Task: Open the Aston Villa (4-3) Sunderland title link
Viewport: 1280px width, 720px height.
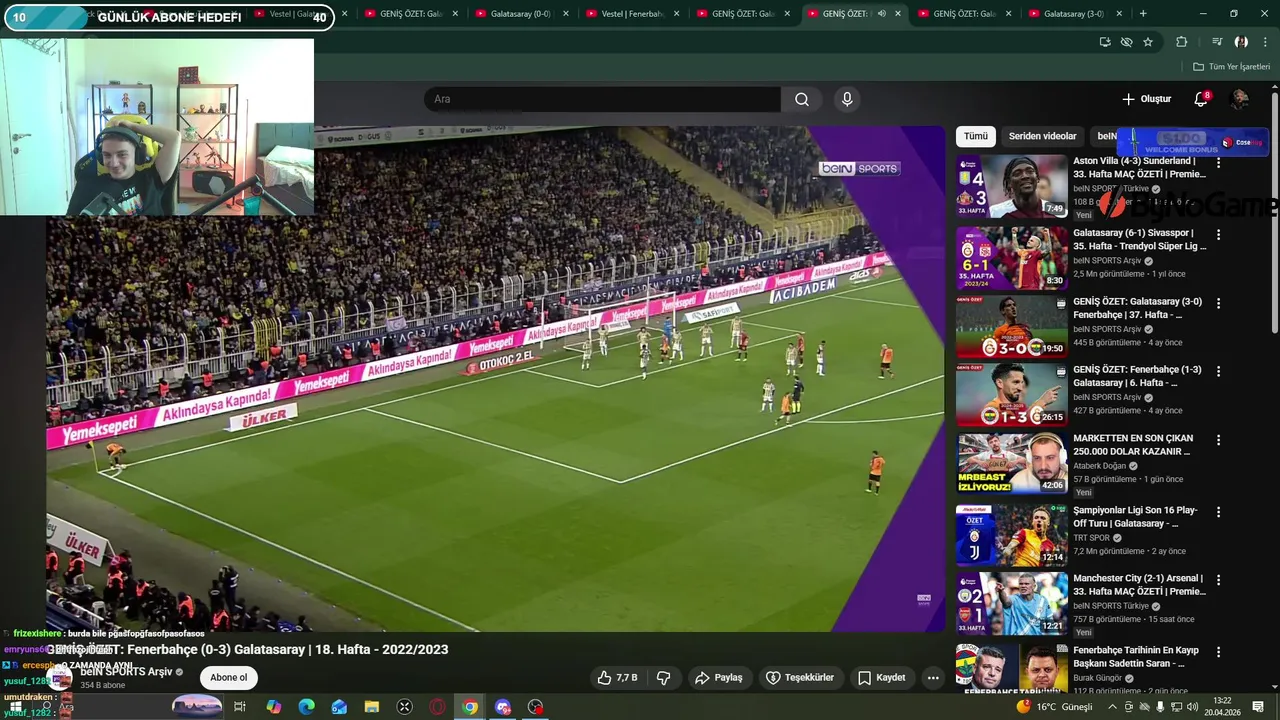Action: point(1139,167)
